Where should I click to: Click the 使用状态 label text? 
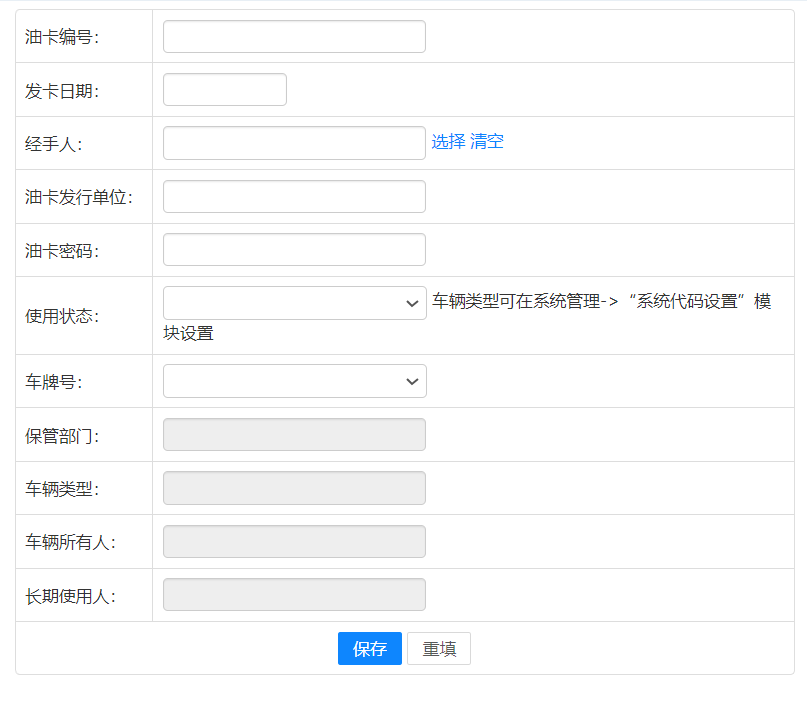(62, 316)
